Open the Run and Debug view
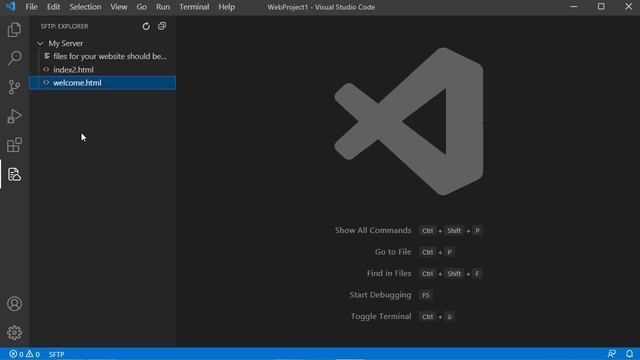Screen dimensions: 640x360 click(14, 116)
